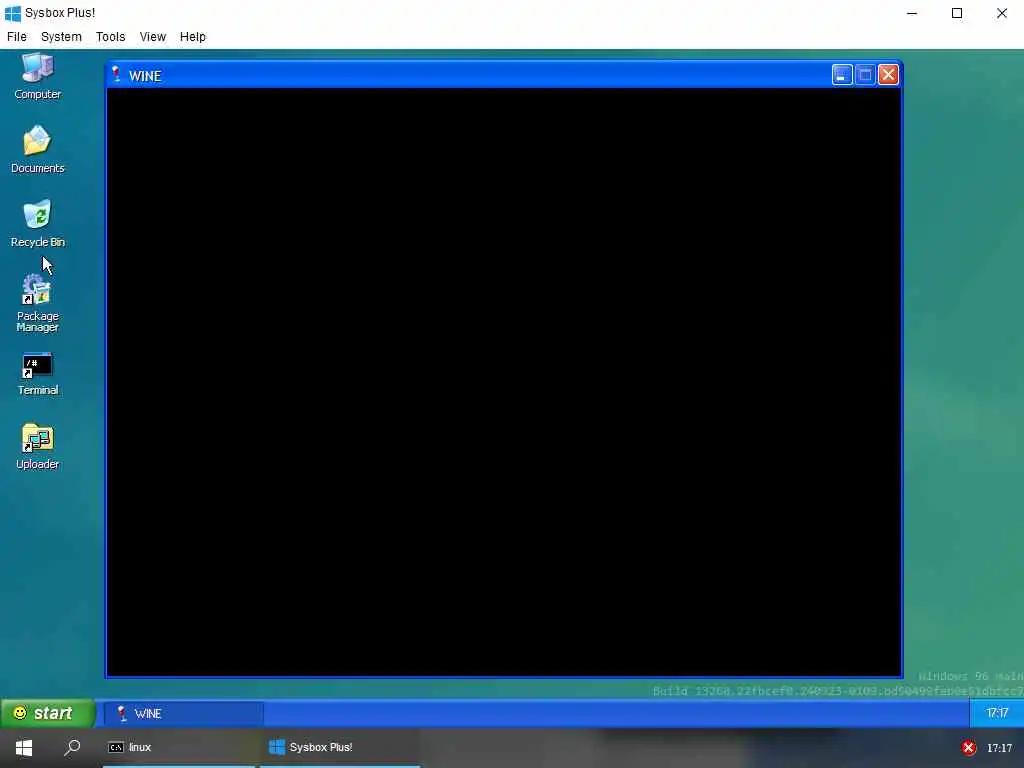Select WINE in the inner taskbar

click(x=184, y=714)
